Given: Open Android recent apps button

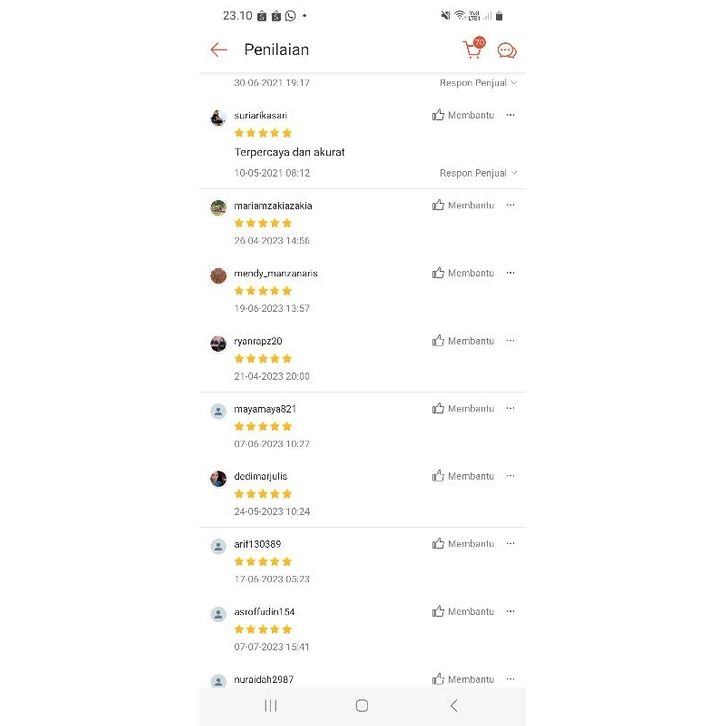Looking at the screenshot, I should [271, 705].
